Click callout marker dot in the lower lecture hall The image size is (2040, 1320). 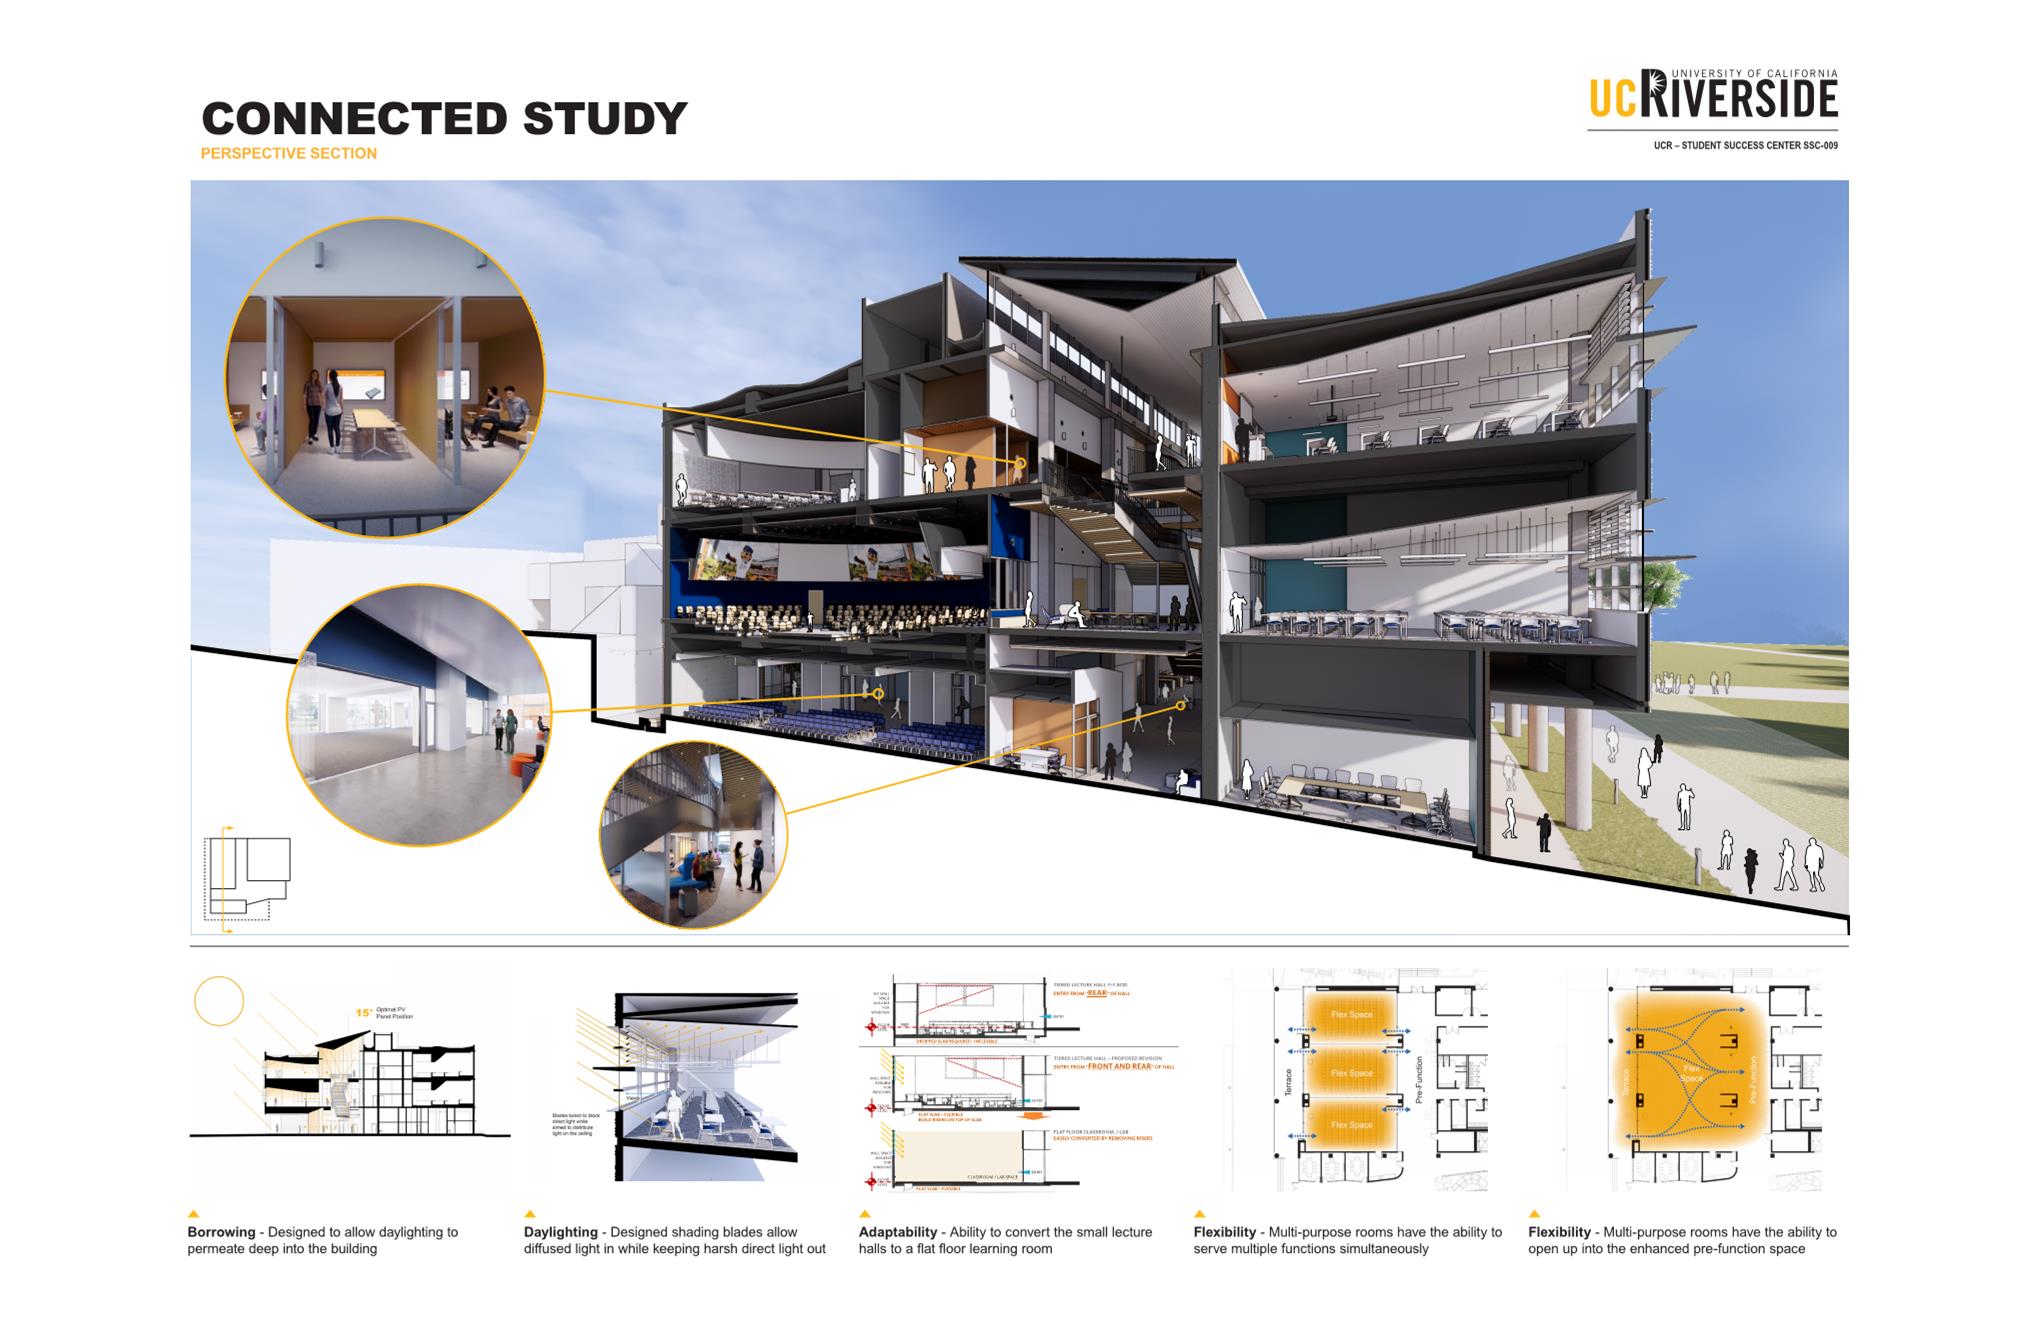pyautogui.click(x=878, y=694)
